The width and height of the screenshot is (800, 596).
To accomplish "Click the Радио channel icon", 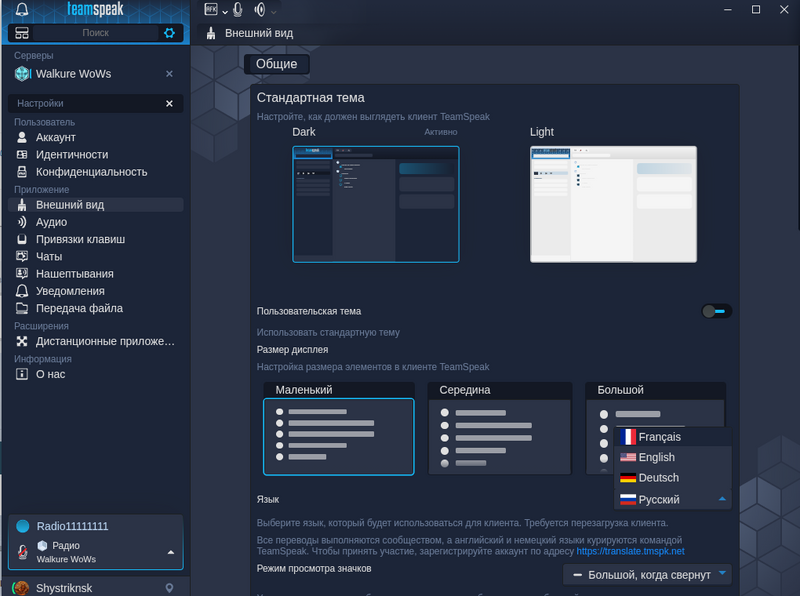I will point(43,545).
